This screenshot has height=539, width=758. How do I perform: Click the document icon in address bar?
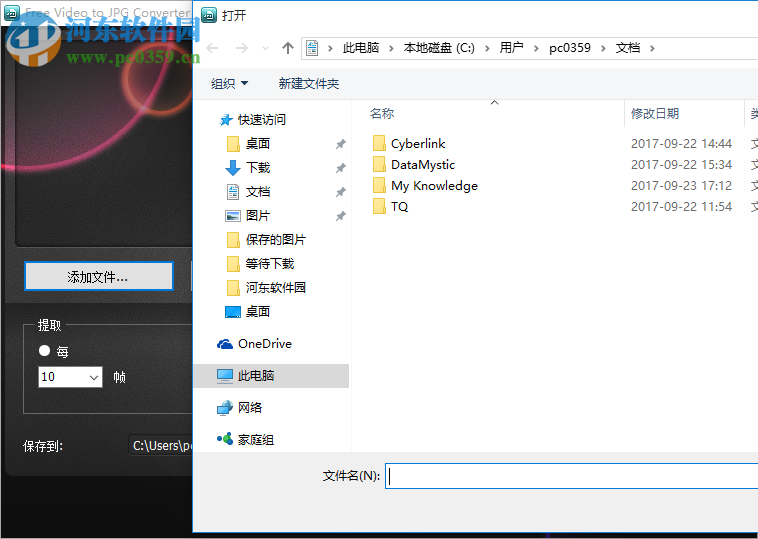click(312, 48)
